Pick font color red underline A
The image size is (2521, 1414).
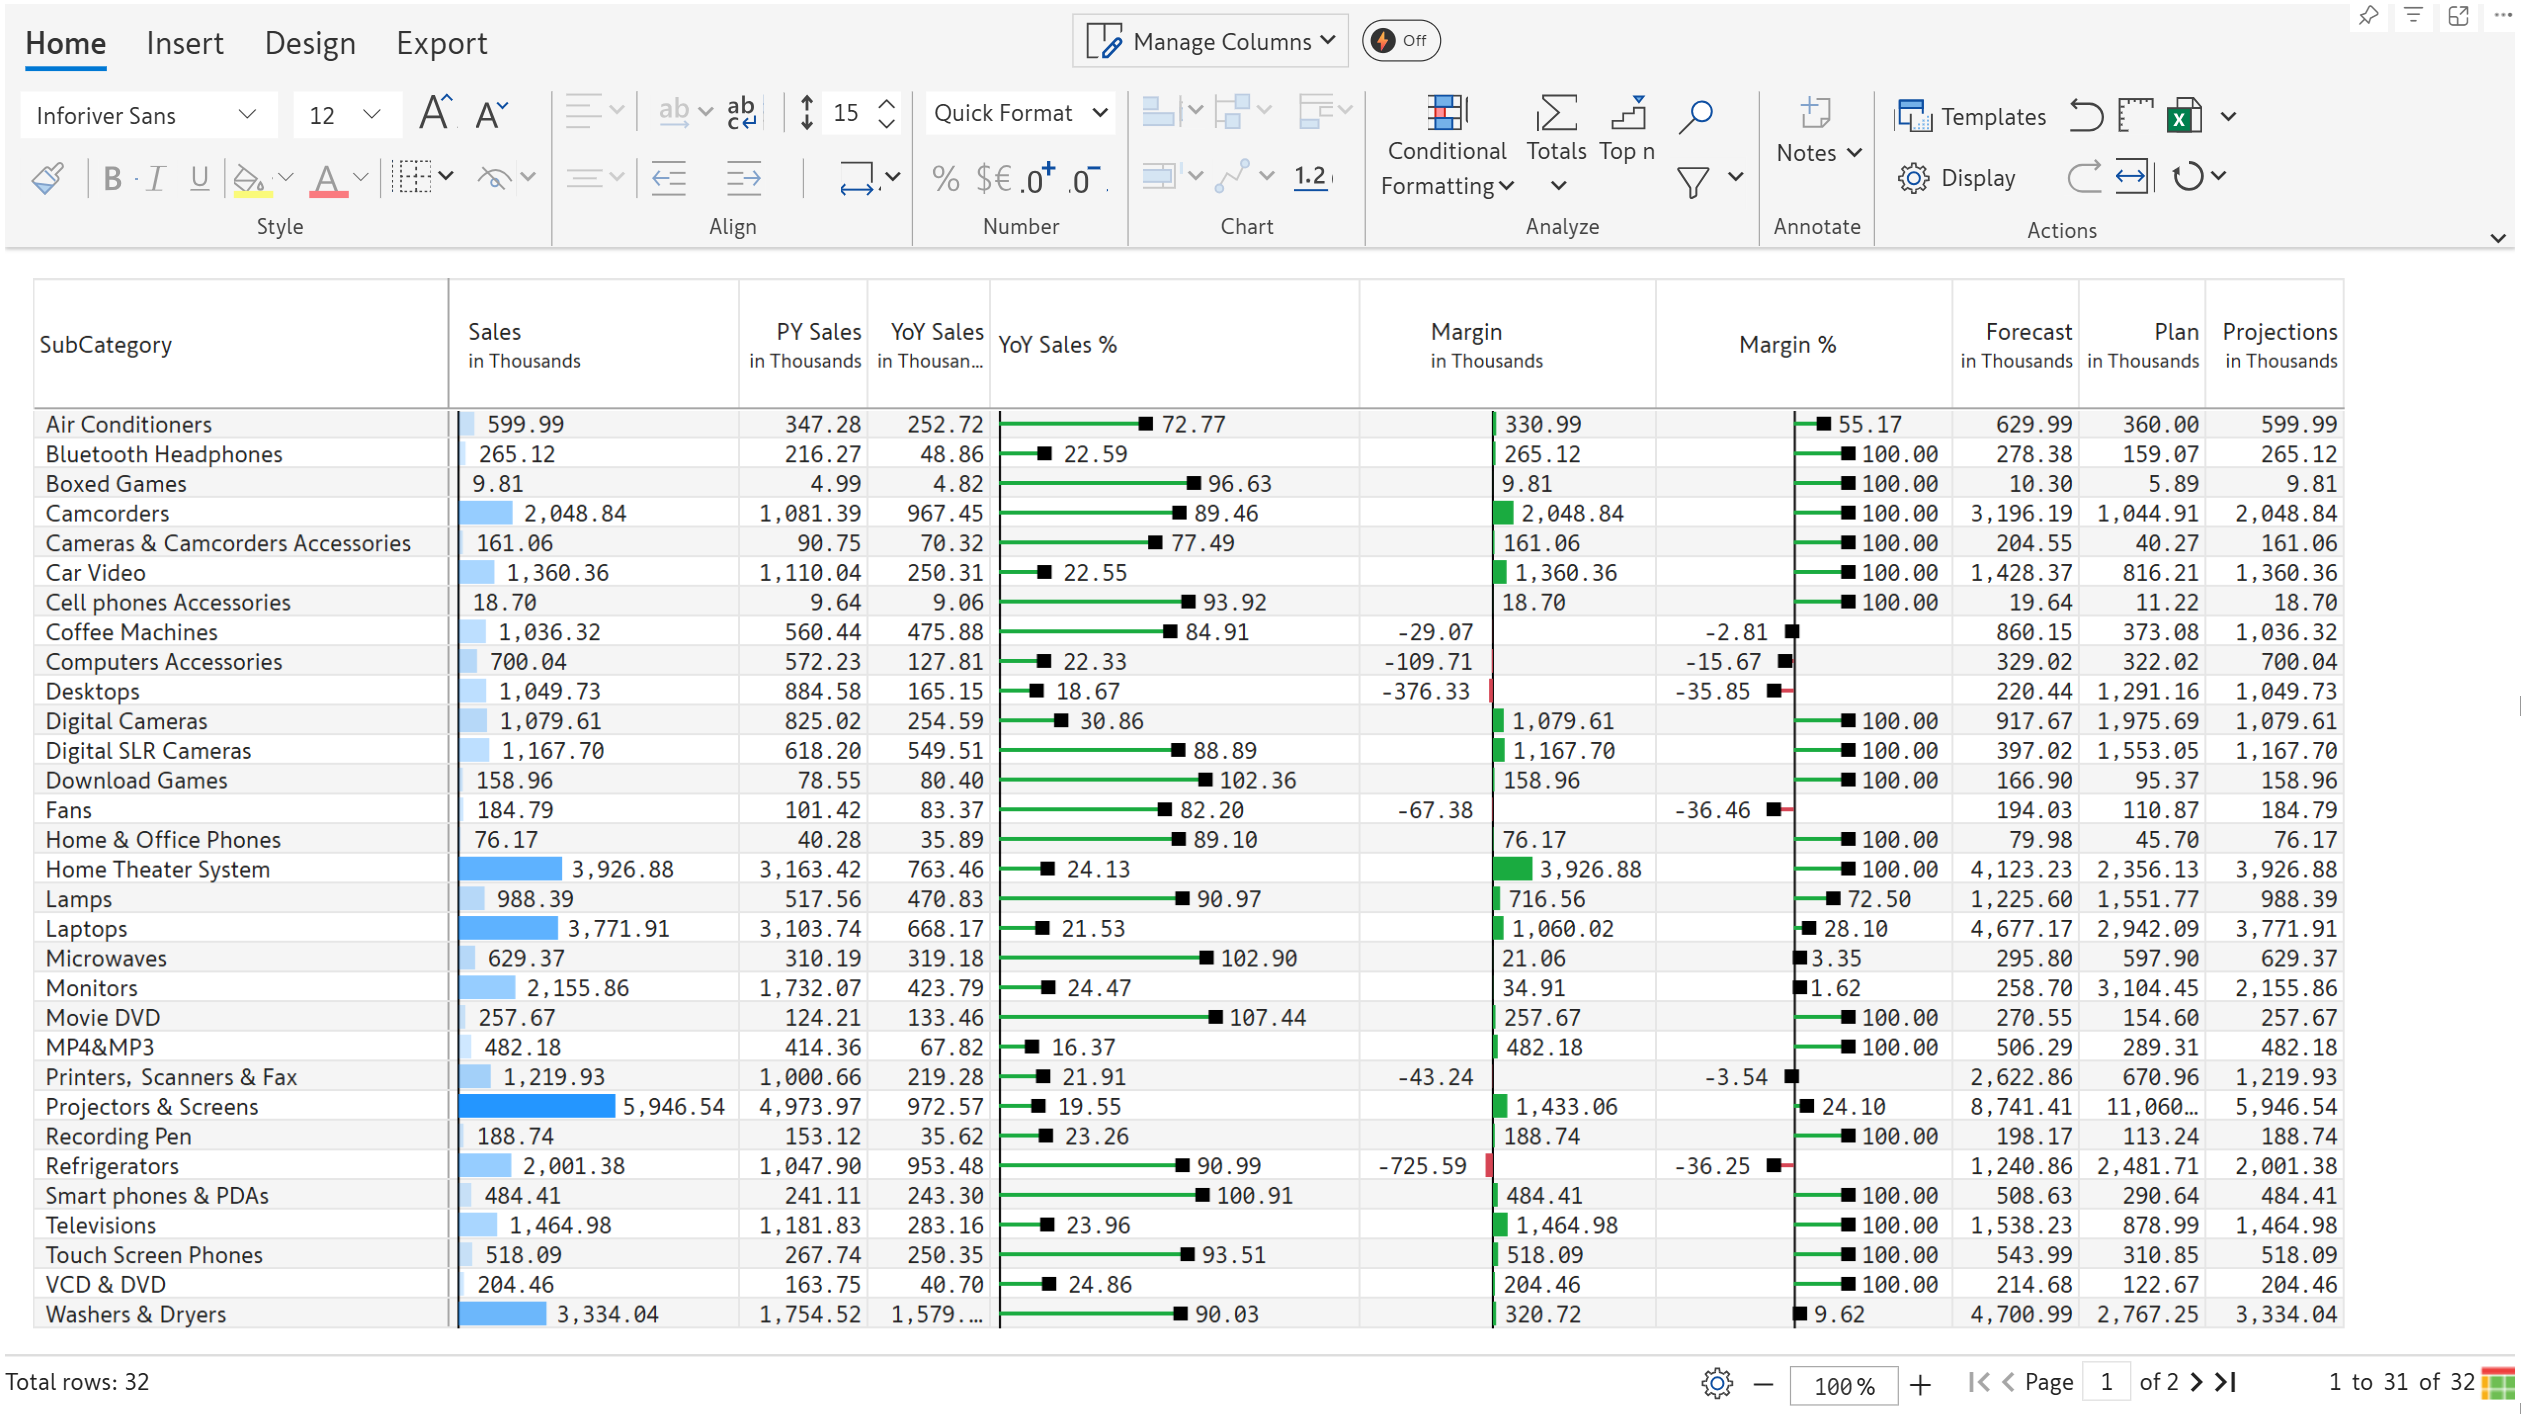click(x=326, y=178)
